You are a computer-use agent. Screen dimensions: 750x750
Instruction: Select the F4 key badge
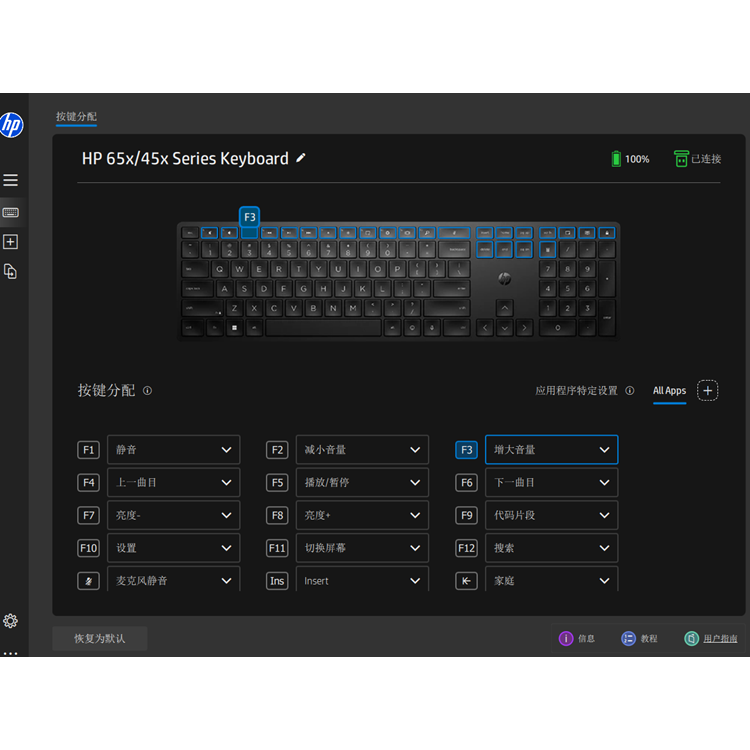point(88,483)
